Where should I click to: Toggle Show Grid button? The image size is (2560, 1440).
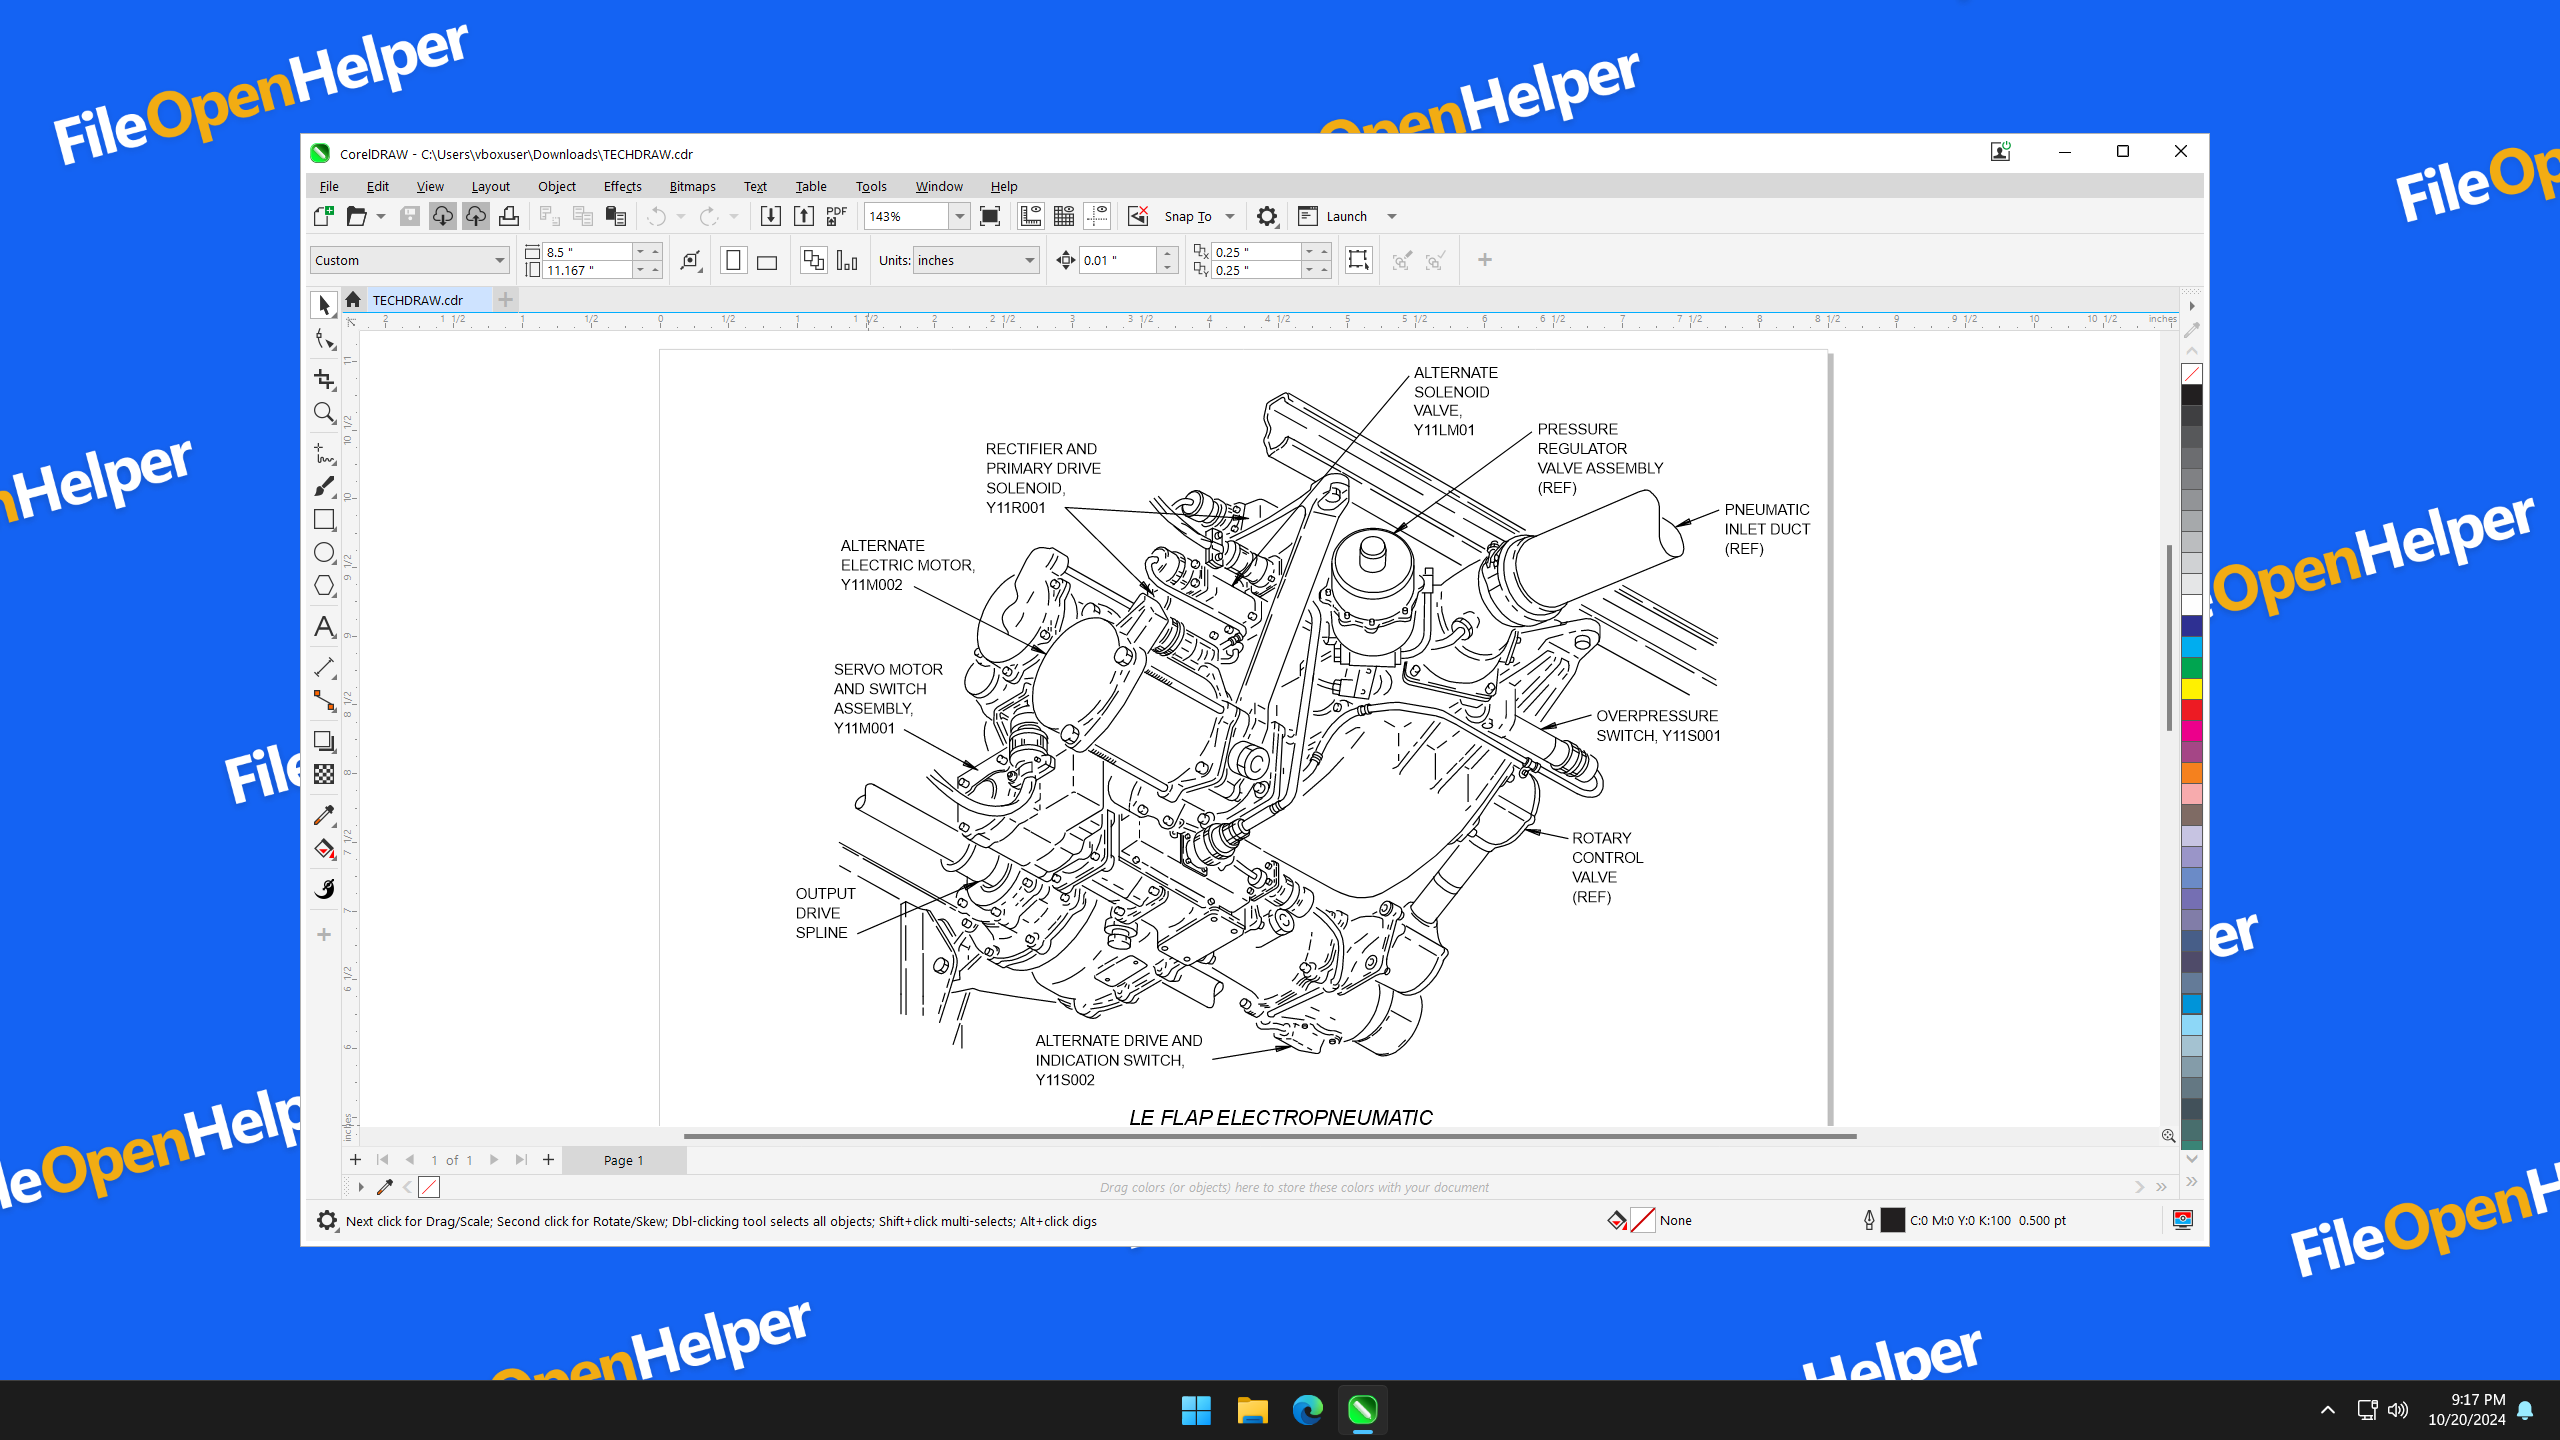tap(1063, 216)
